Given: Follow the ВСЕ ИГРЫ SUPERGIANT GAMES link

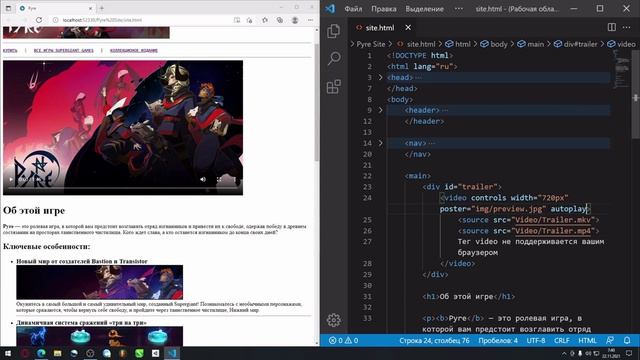Looking at the screenshot, I should tap(63, 50).
